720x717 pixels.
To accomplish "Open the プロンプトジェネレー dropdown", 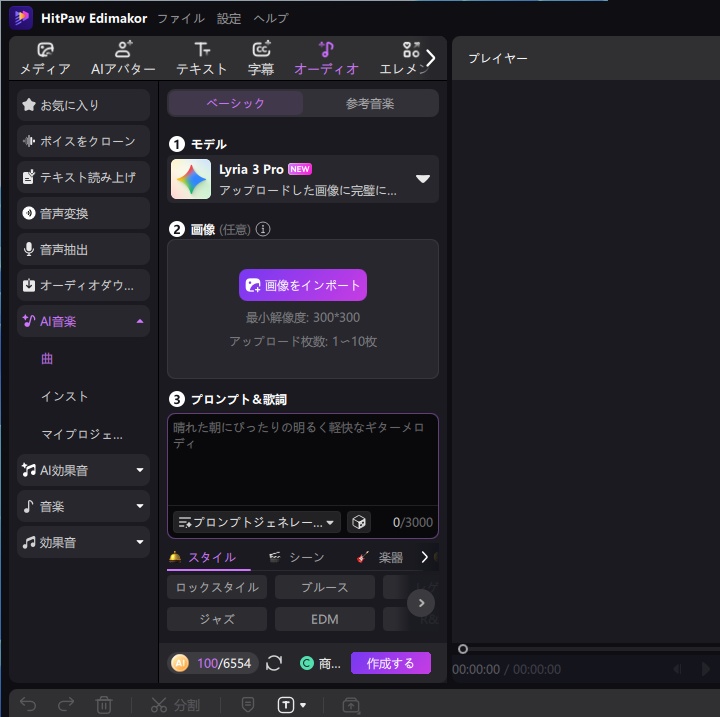I will (257, 522).
